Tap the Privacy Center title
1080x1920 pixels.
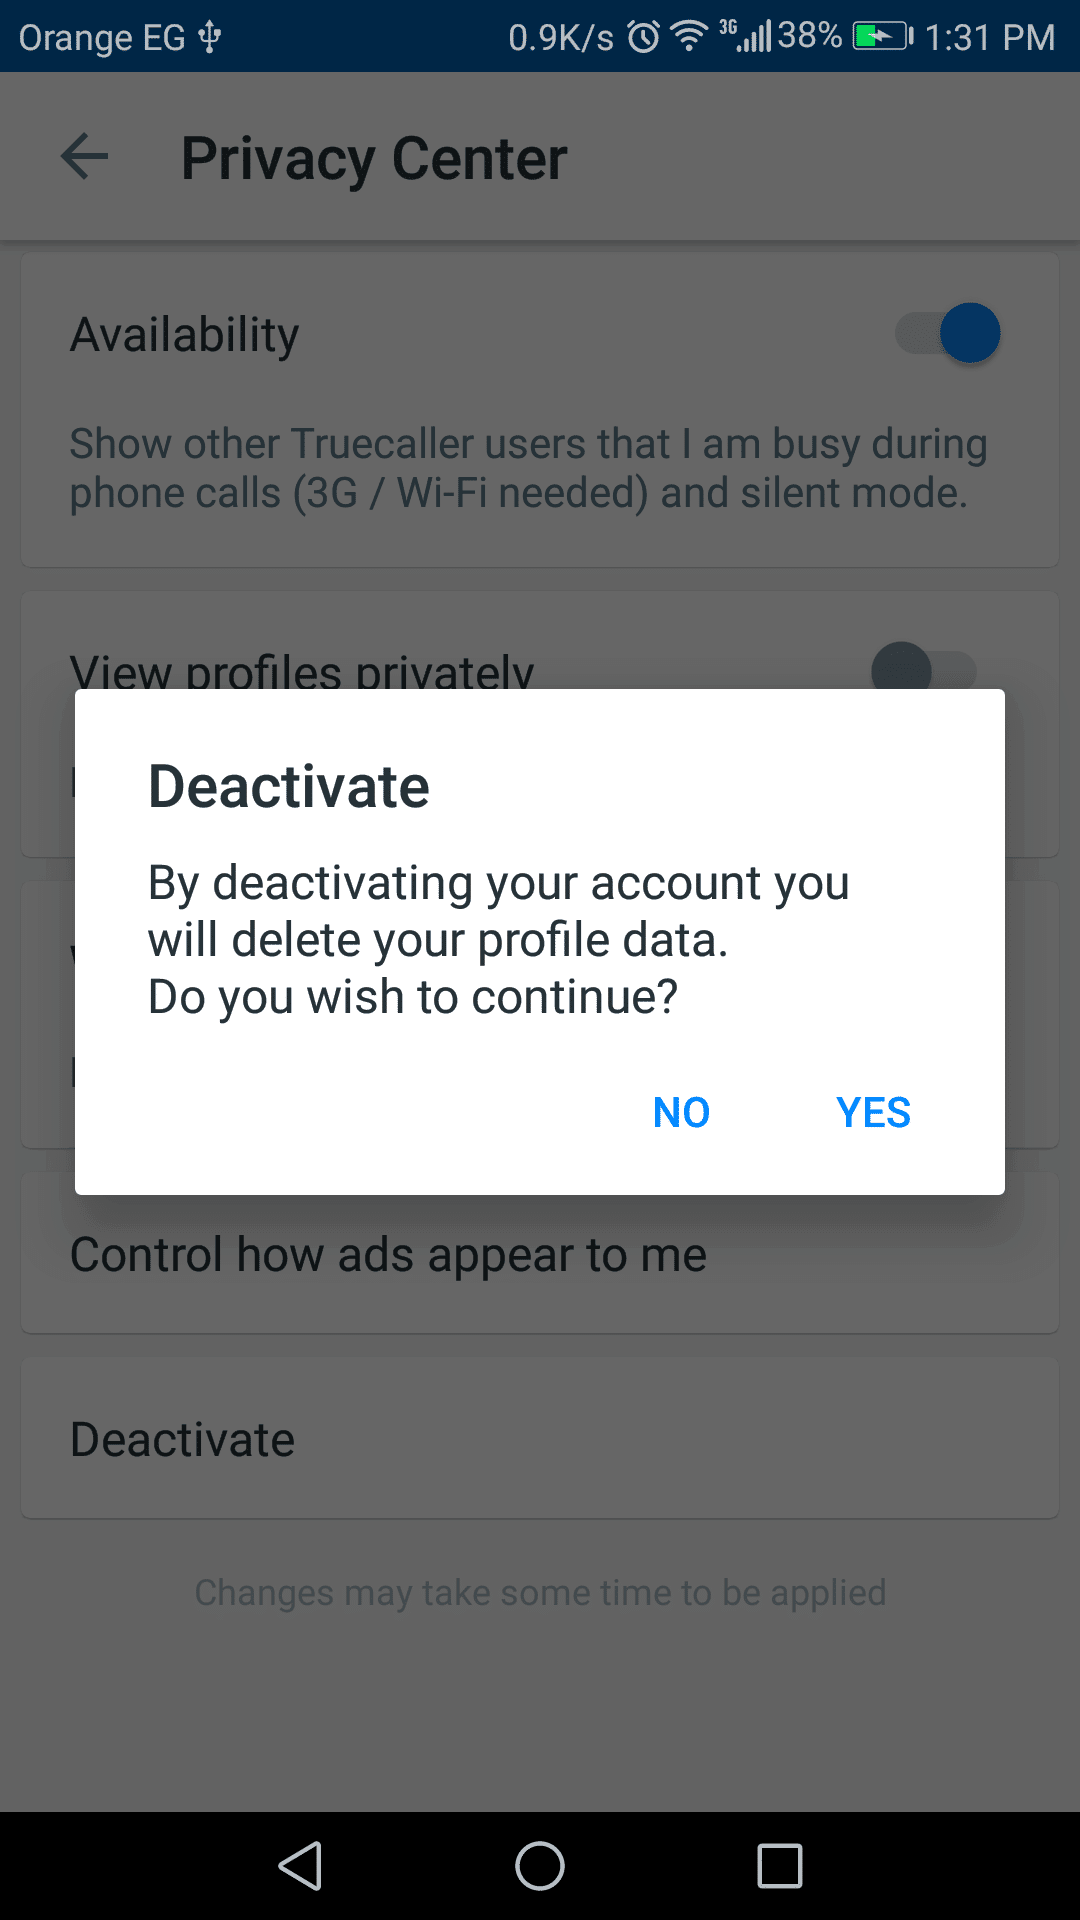(374, 158)
